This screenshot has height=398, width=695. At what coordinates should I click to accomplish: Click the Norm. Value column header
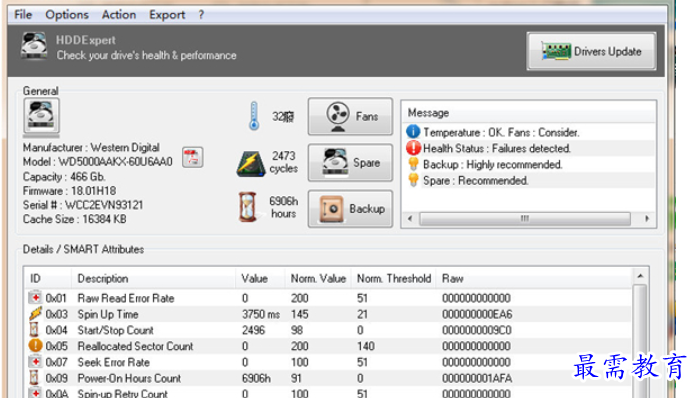pyautogui.click(x=318, y=278)
